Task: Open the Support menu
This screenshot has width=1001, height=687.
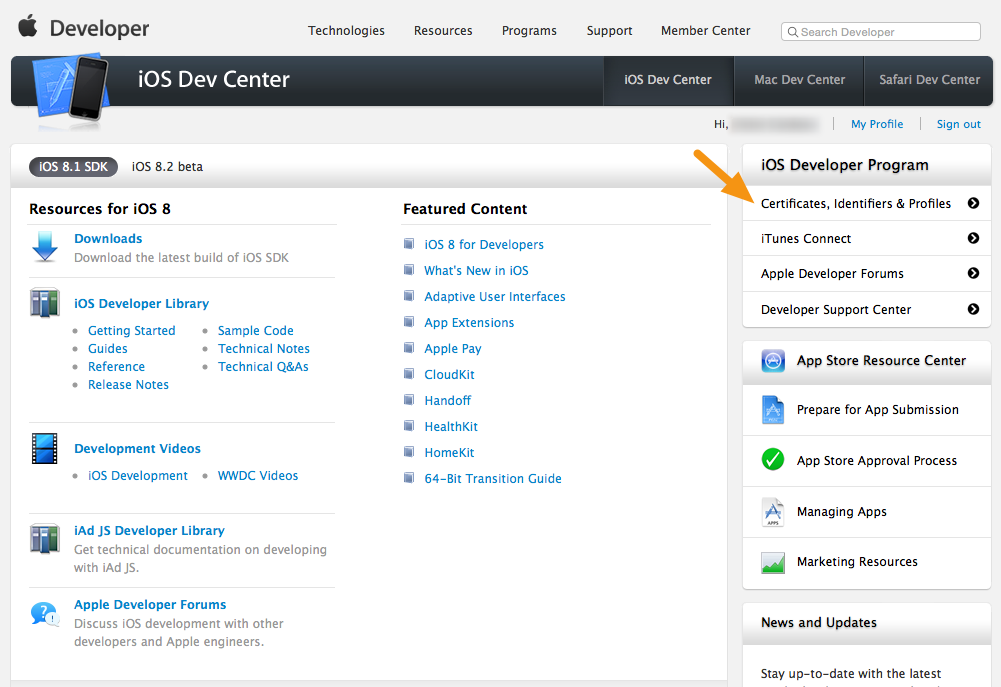Action: coord(610,31)
